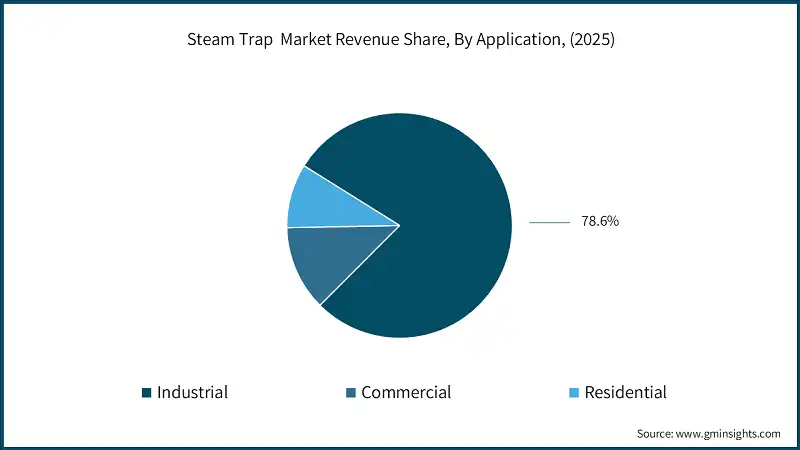This screenshot has width=800, height=450.
Task: Click the Residential legend color square
Action: coord(574,393)
